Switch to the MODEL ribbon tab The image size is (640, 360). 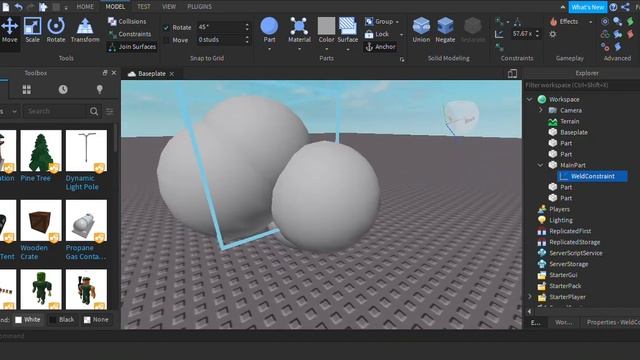115,7
